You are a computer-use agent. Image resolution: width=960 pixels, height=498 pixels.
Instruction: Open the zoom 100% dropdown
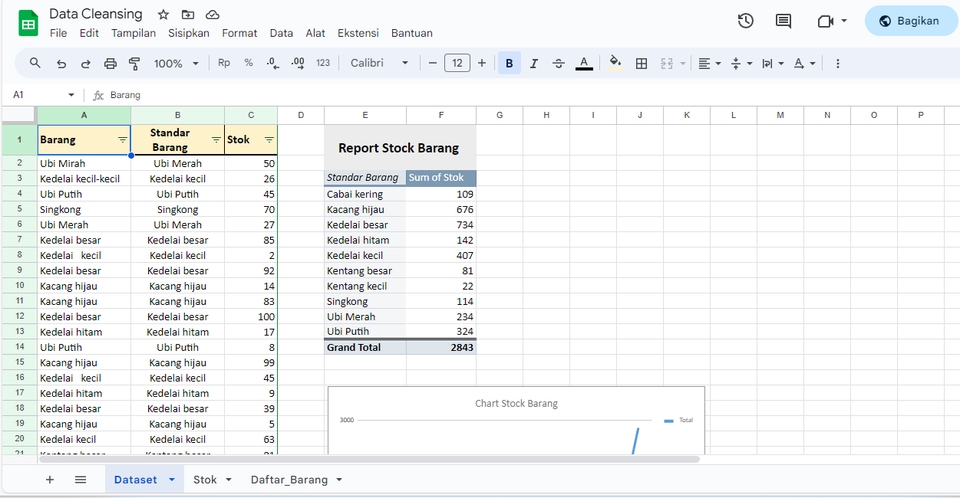click(176, 63)
